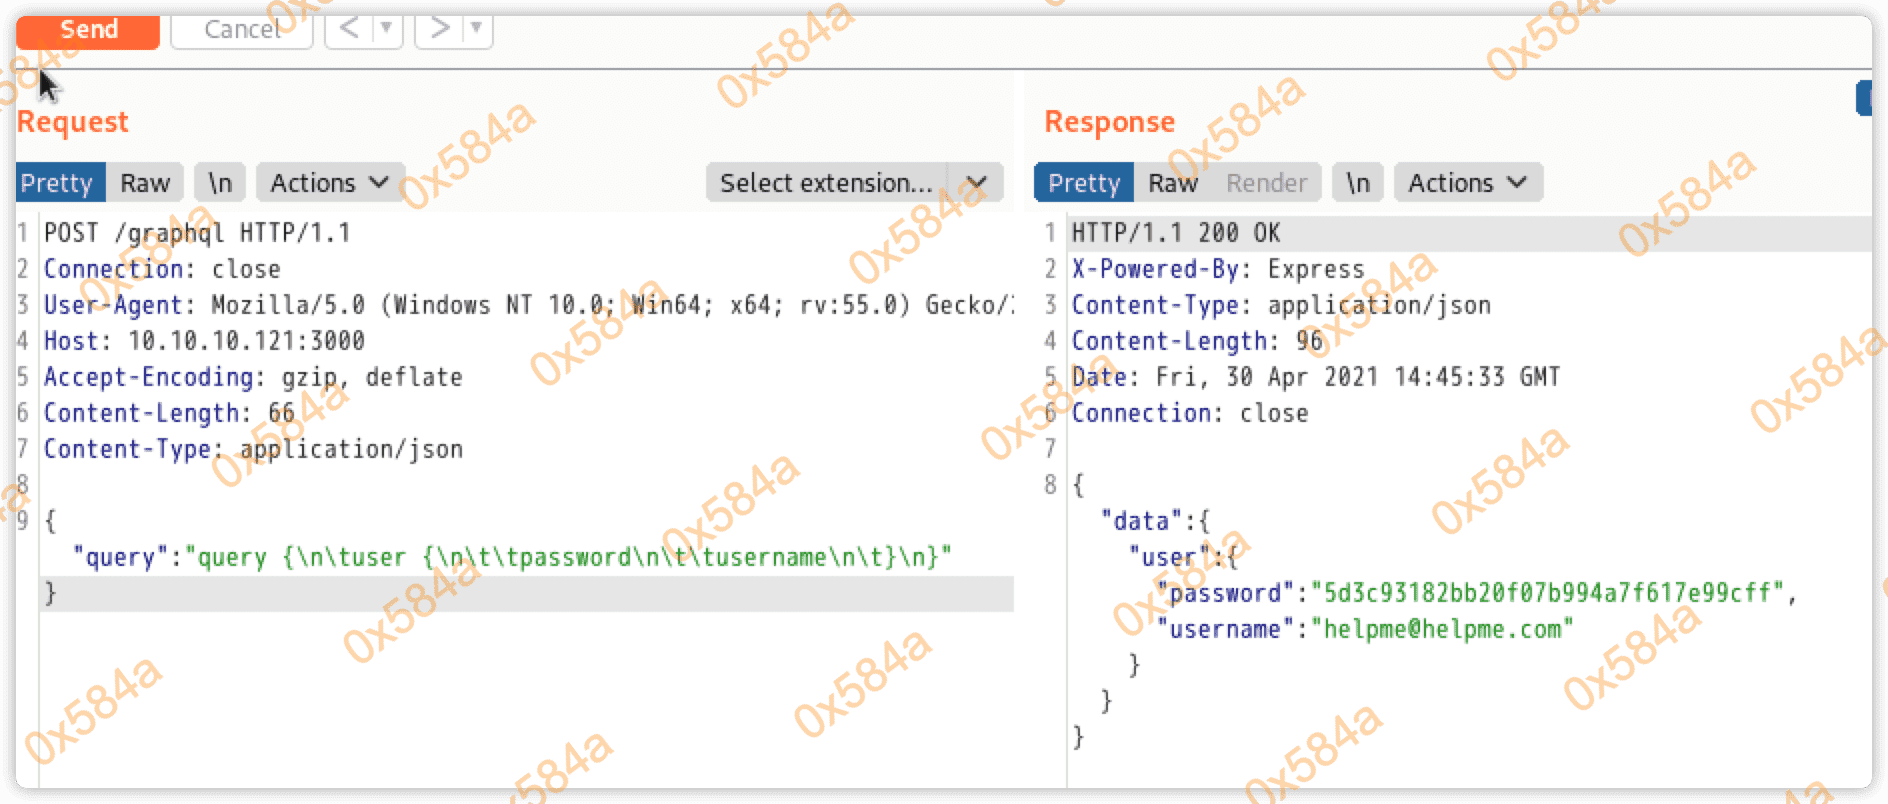The image size is (1888, 804).
Task: Click the GraphQL query line in request body
Action: pos(512,557)
